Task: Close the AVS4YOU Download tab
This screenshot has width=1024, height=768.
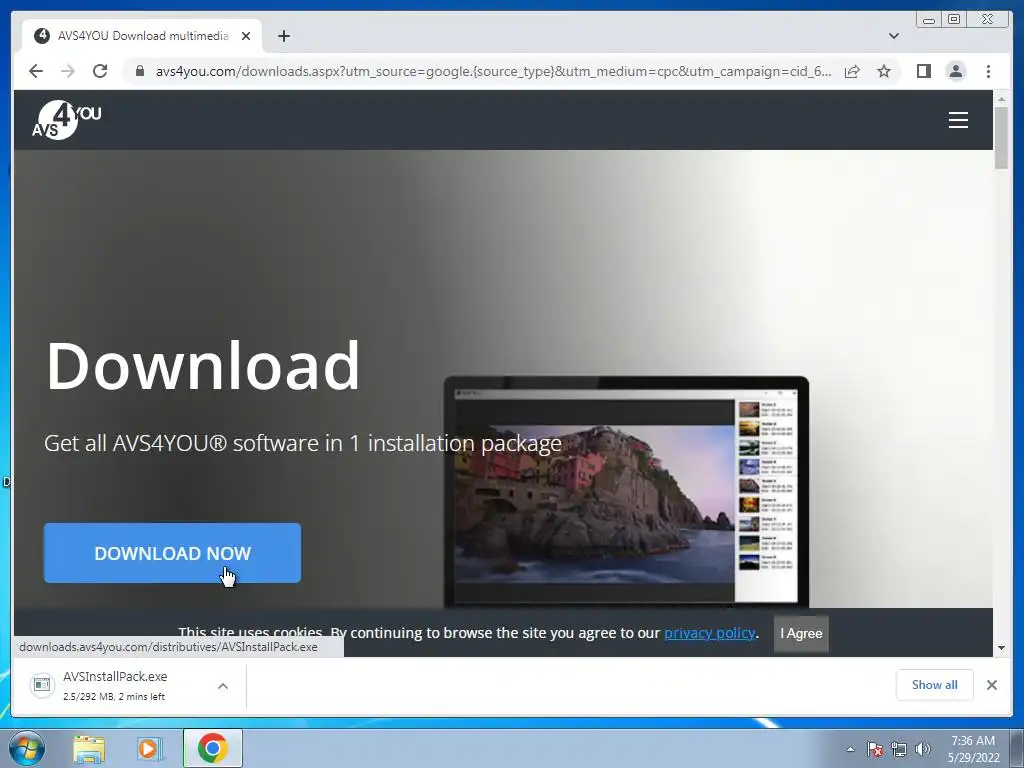Action: pyautogui.click(x=246, y=36)
